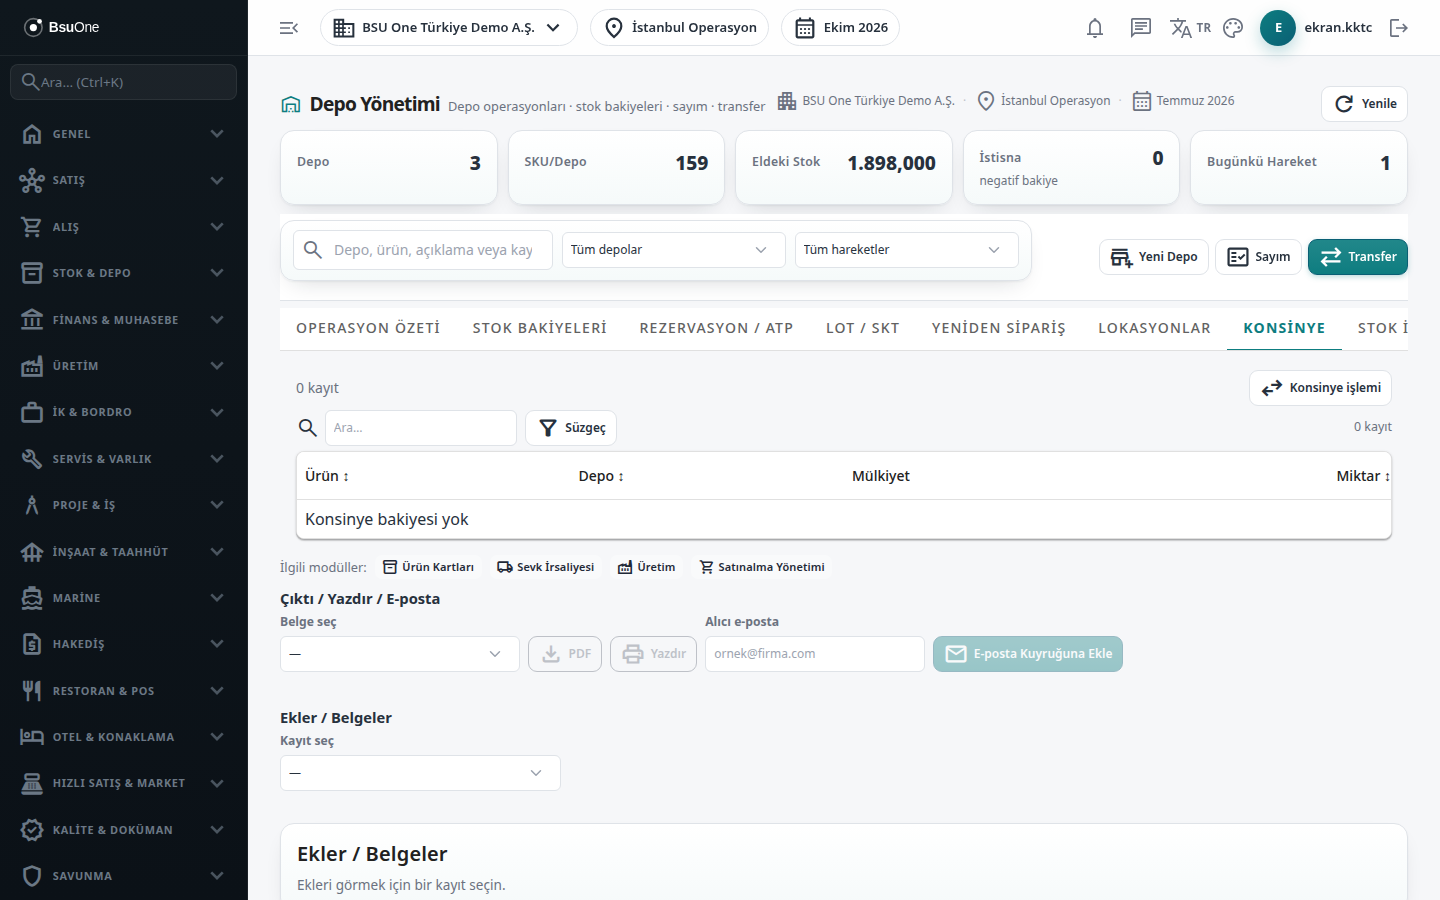Open the Ekim 2026 period picker
This screenshot has width=1440, height=900.
(x=840, y=28)
